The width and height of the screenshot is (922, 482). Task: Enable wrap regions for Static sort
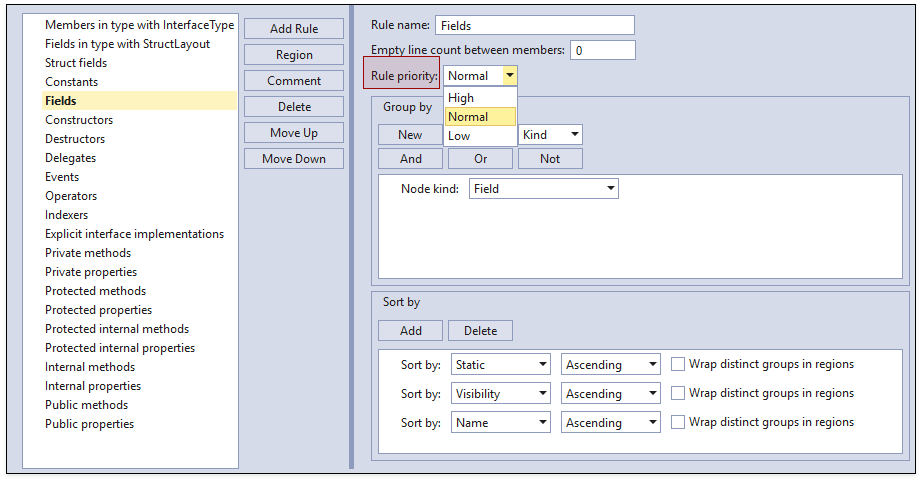click(x=678, y=365)
